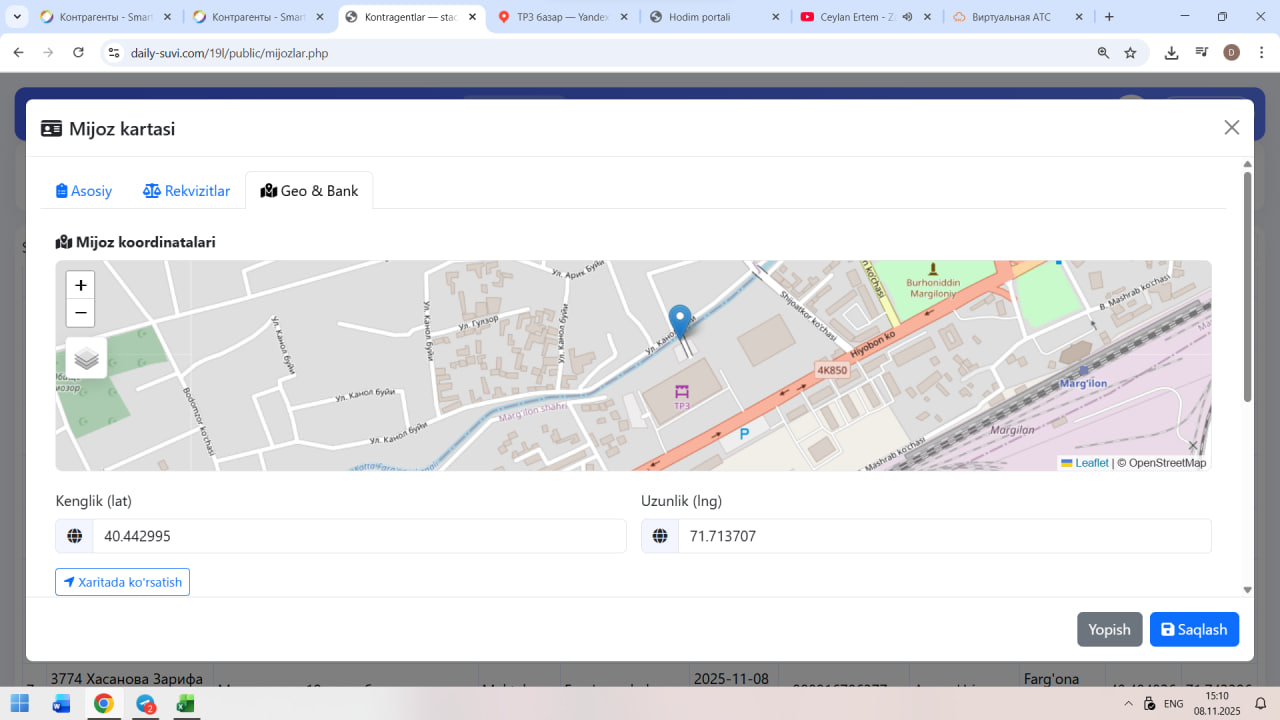The height and width of the screenshot is (720, 1280).
Task: Click the dialog's vertical scrollbar
Action: click(x=1247, y=287)
